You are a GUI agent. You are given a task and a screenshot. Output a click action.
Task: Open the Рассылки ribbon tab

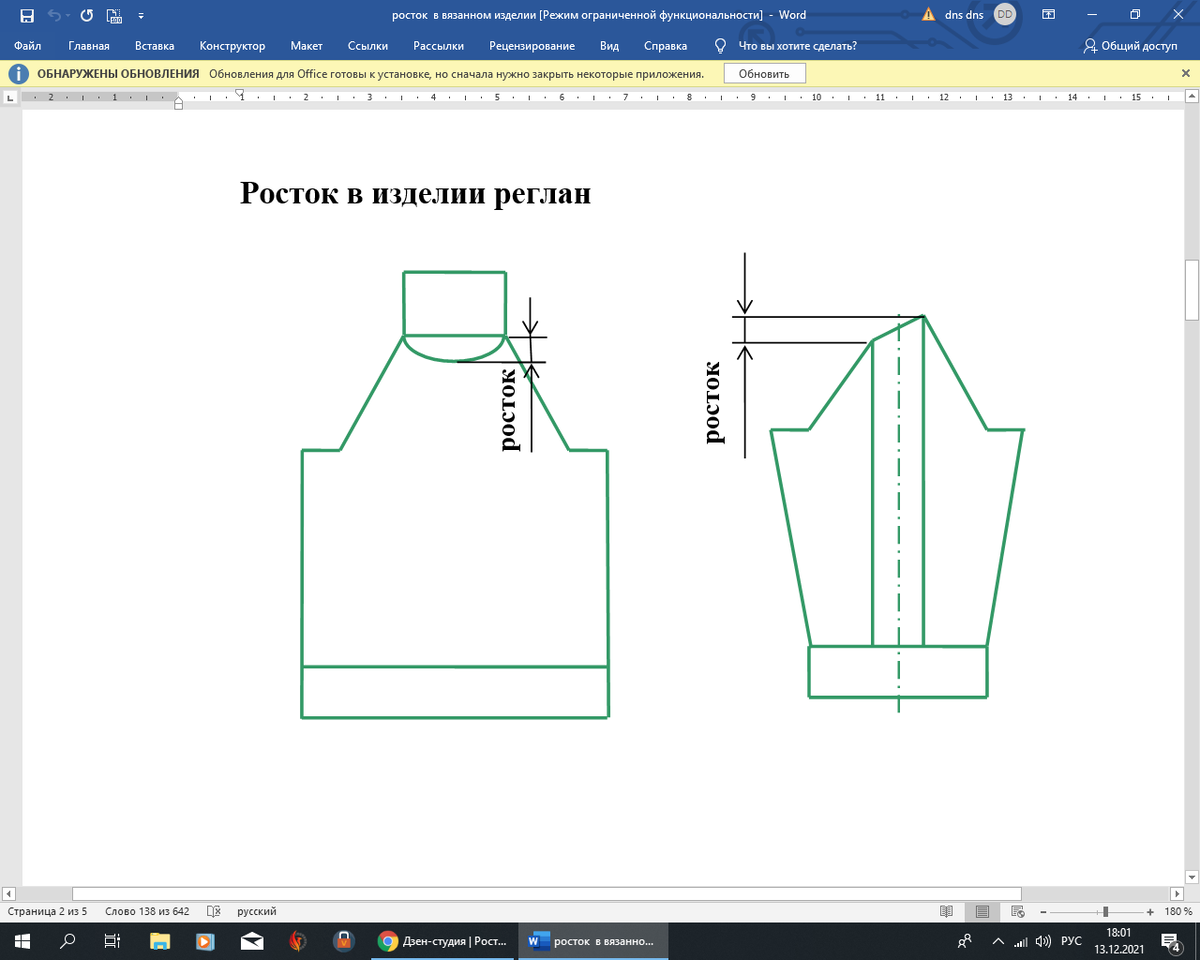438,46
